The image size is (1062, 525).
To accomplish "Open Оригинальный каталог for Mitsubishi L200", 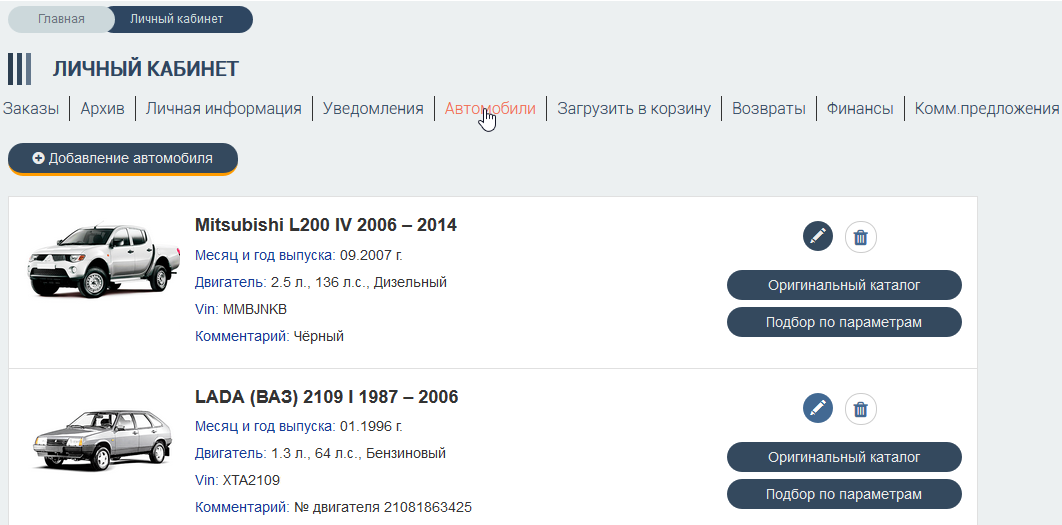I will (844, 285).
